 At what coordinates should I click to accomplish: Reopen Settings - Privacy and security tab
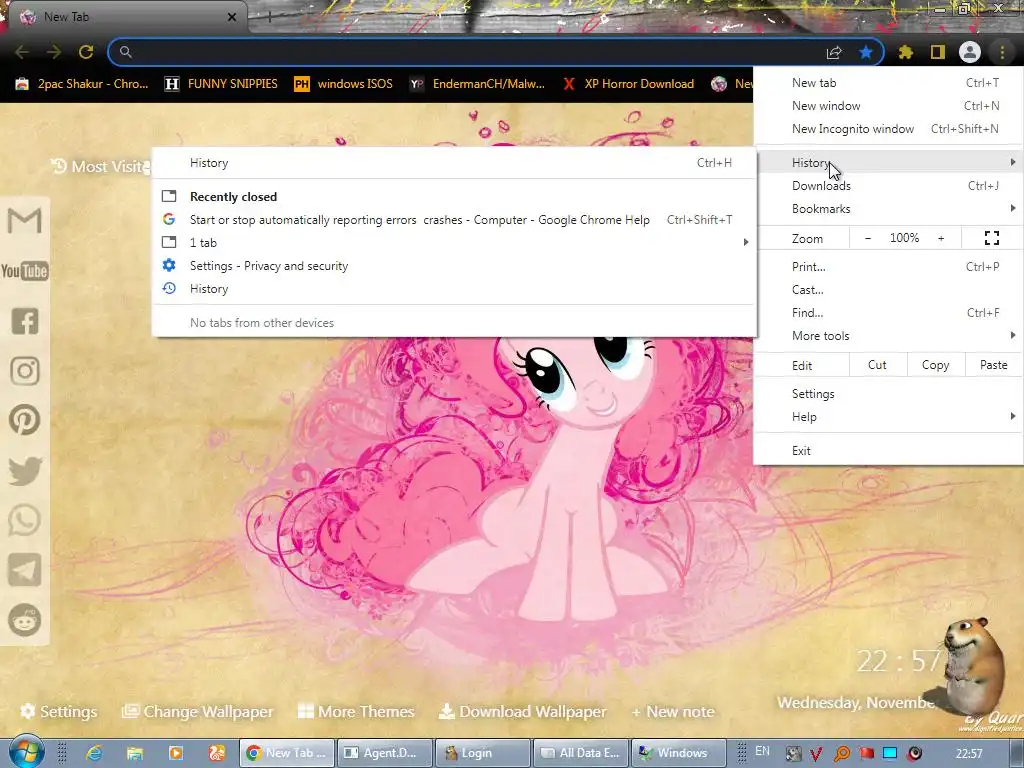point(455,266)
